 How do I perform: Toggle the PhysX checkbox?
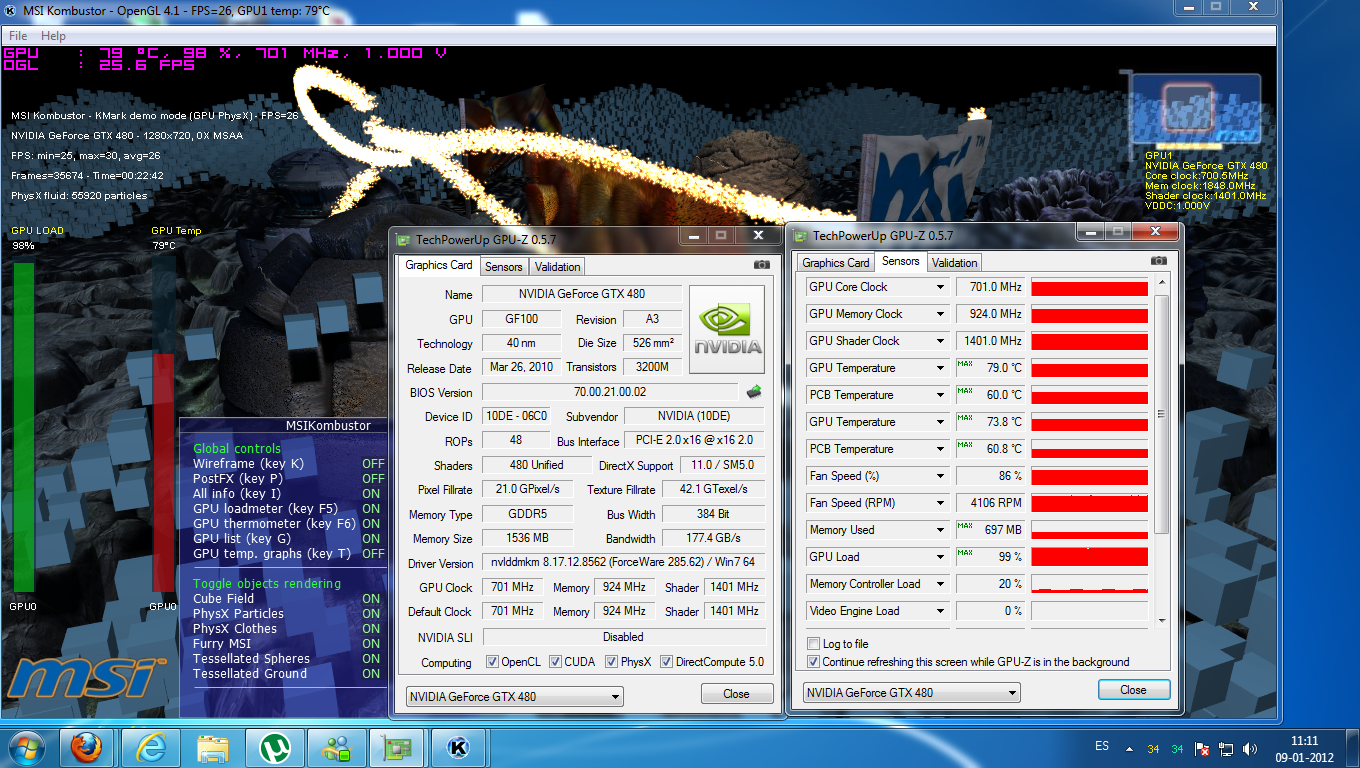(611, 662)
